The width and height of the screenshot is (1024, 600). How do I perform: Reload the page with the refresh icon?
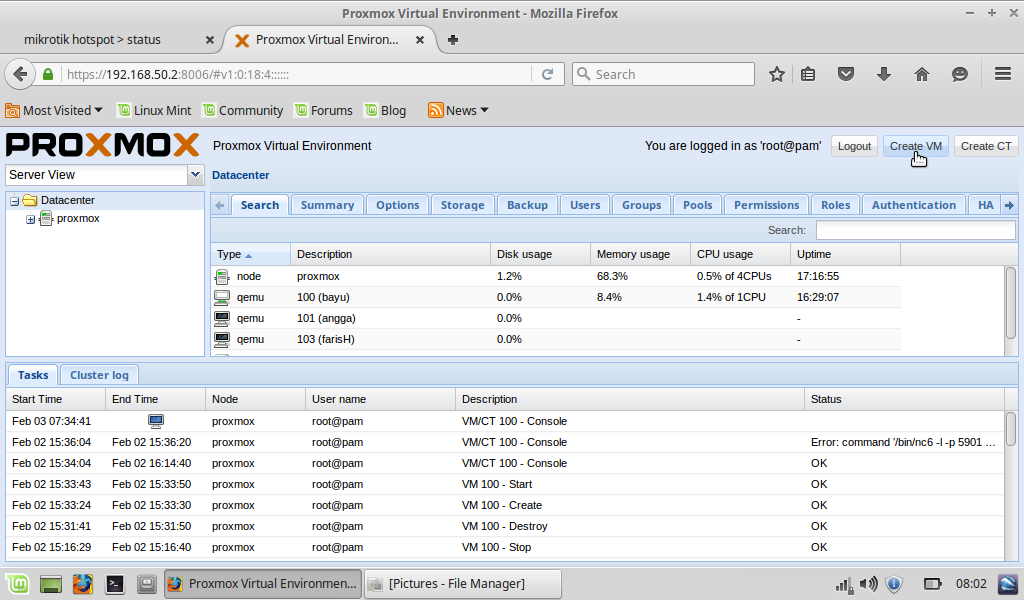pyautogui.click(x=547, y=74)
